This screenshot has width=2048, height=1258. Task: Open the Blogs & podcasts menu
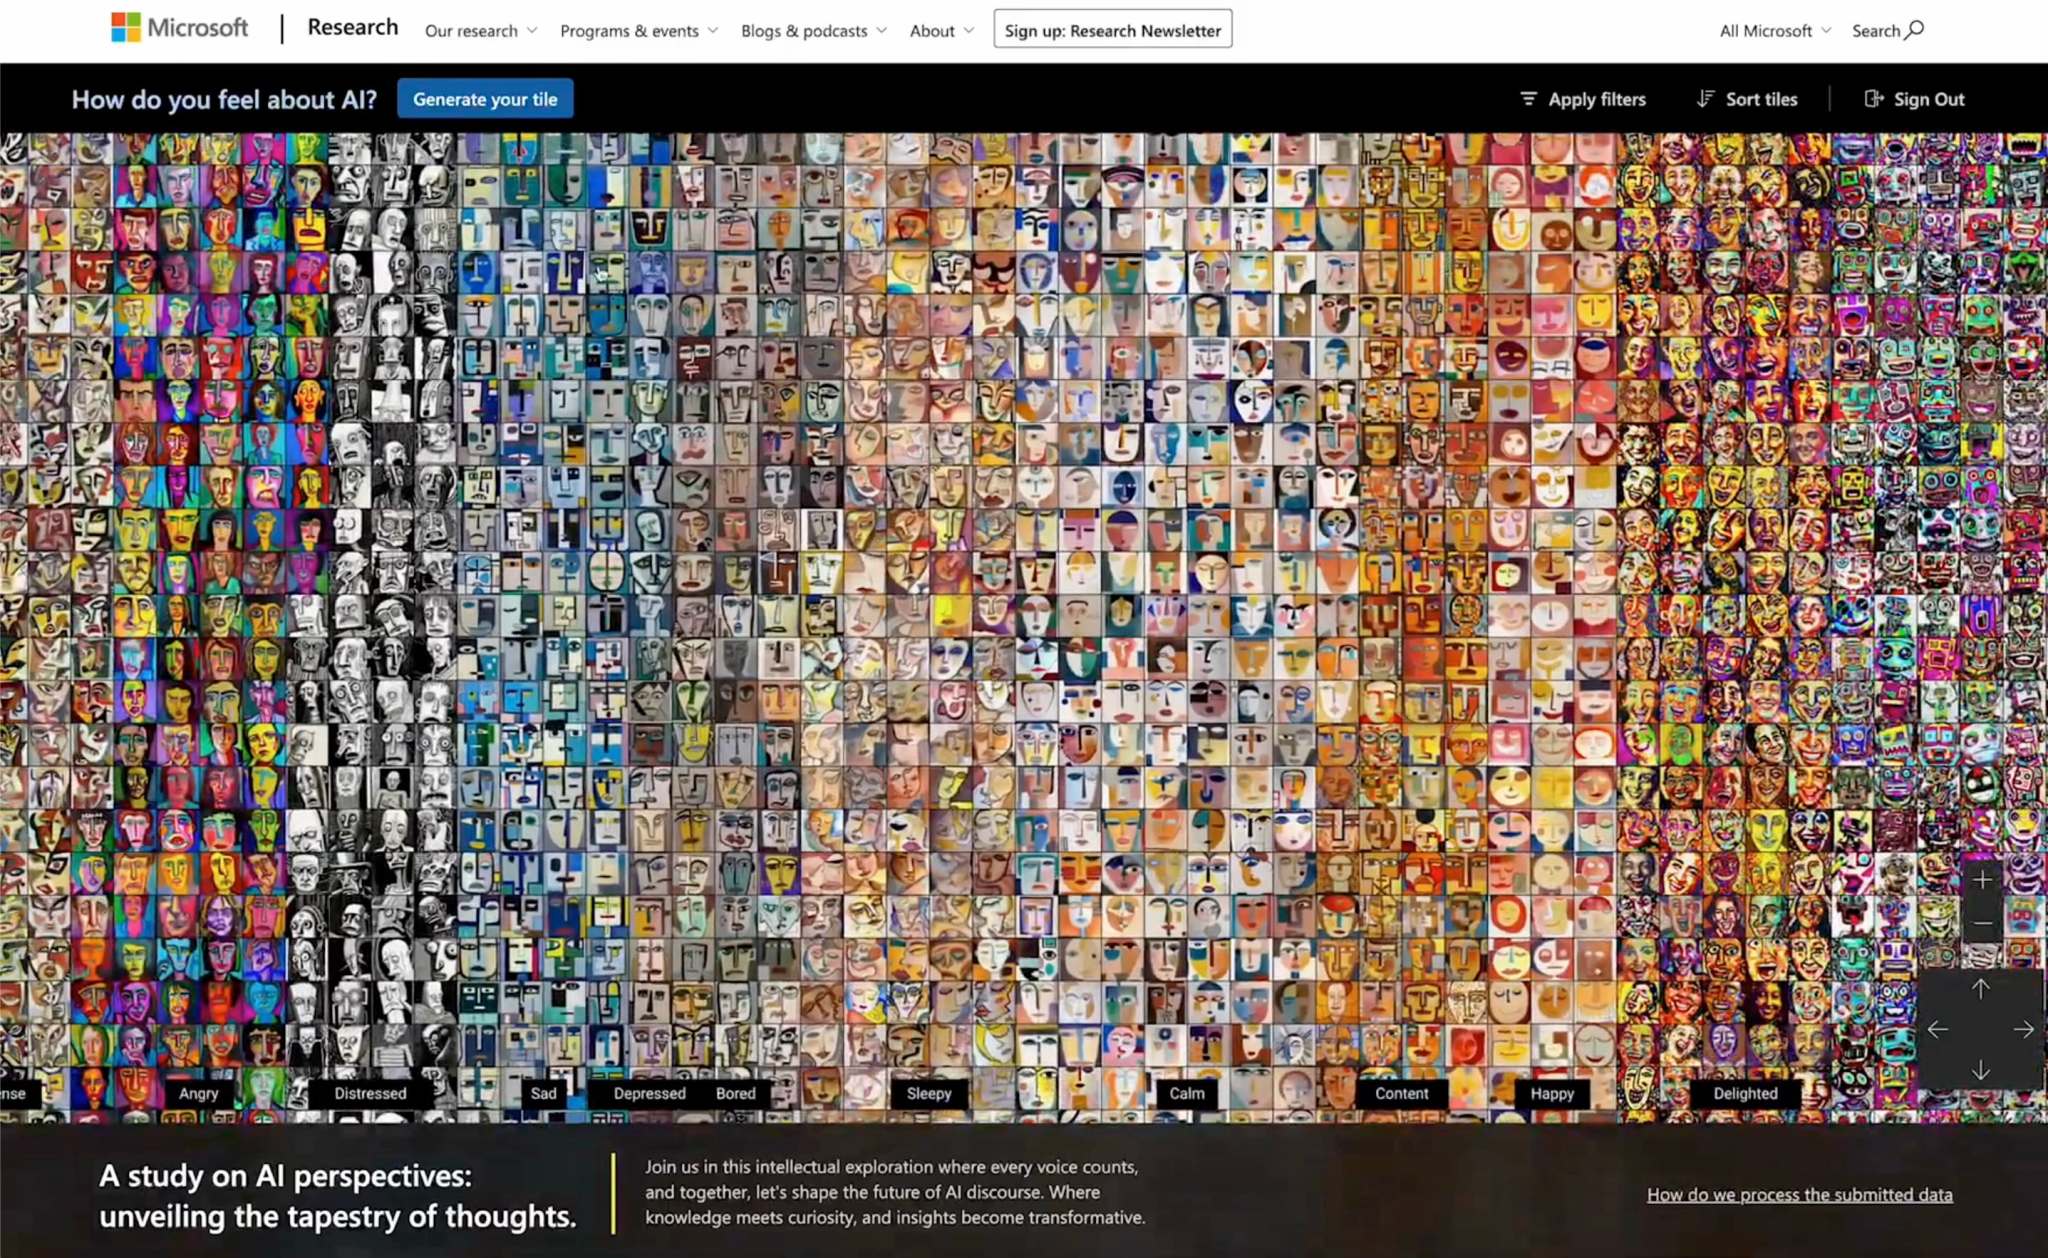812,30
